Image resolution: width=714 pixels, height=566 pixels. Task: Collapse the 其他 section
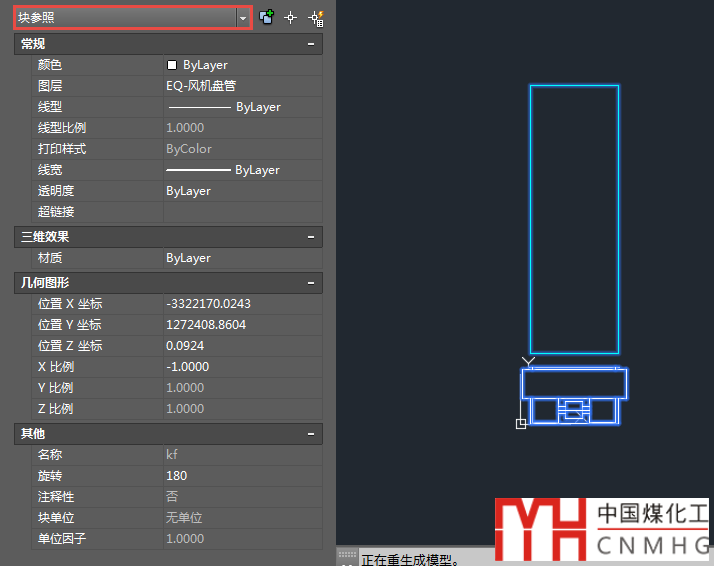pos(312,434)
